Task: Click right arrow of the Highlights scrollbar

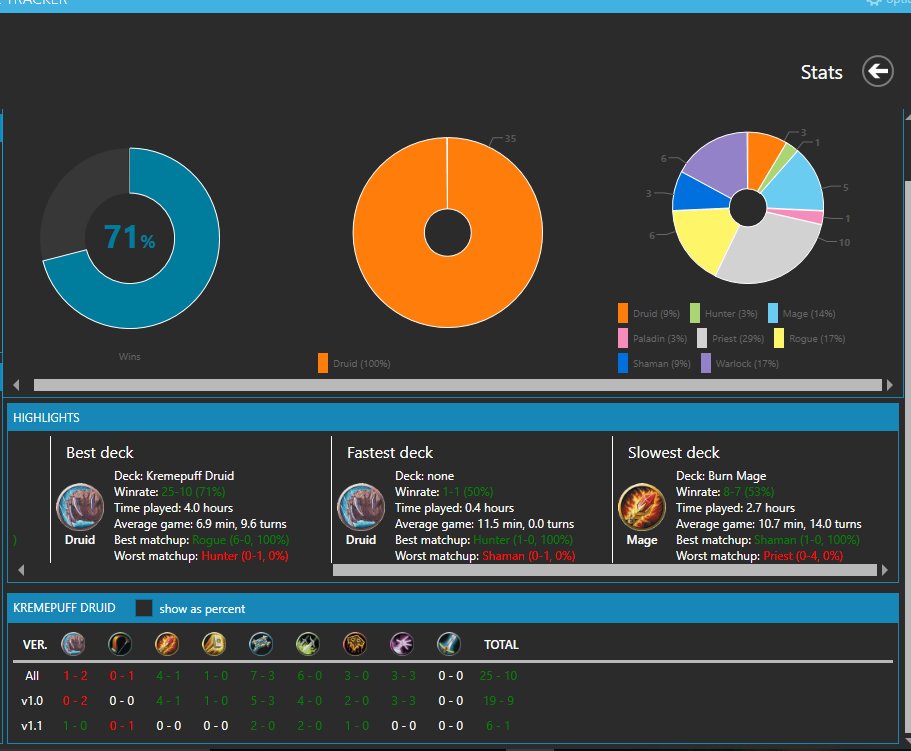Action: click(885, 570)
